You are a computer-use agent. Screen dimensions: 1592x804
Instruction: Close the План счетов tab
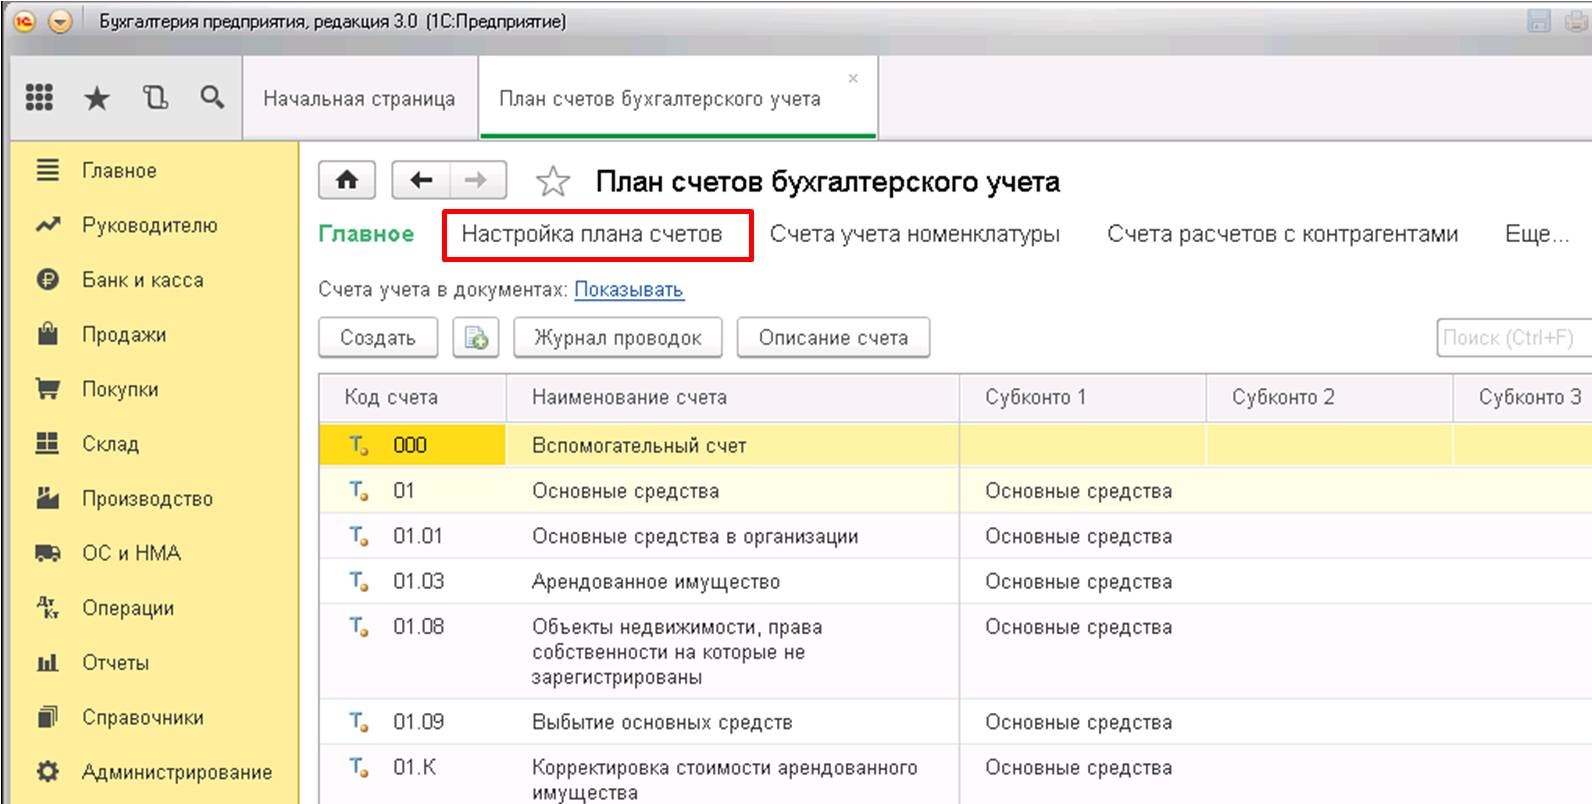point(853,78)
